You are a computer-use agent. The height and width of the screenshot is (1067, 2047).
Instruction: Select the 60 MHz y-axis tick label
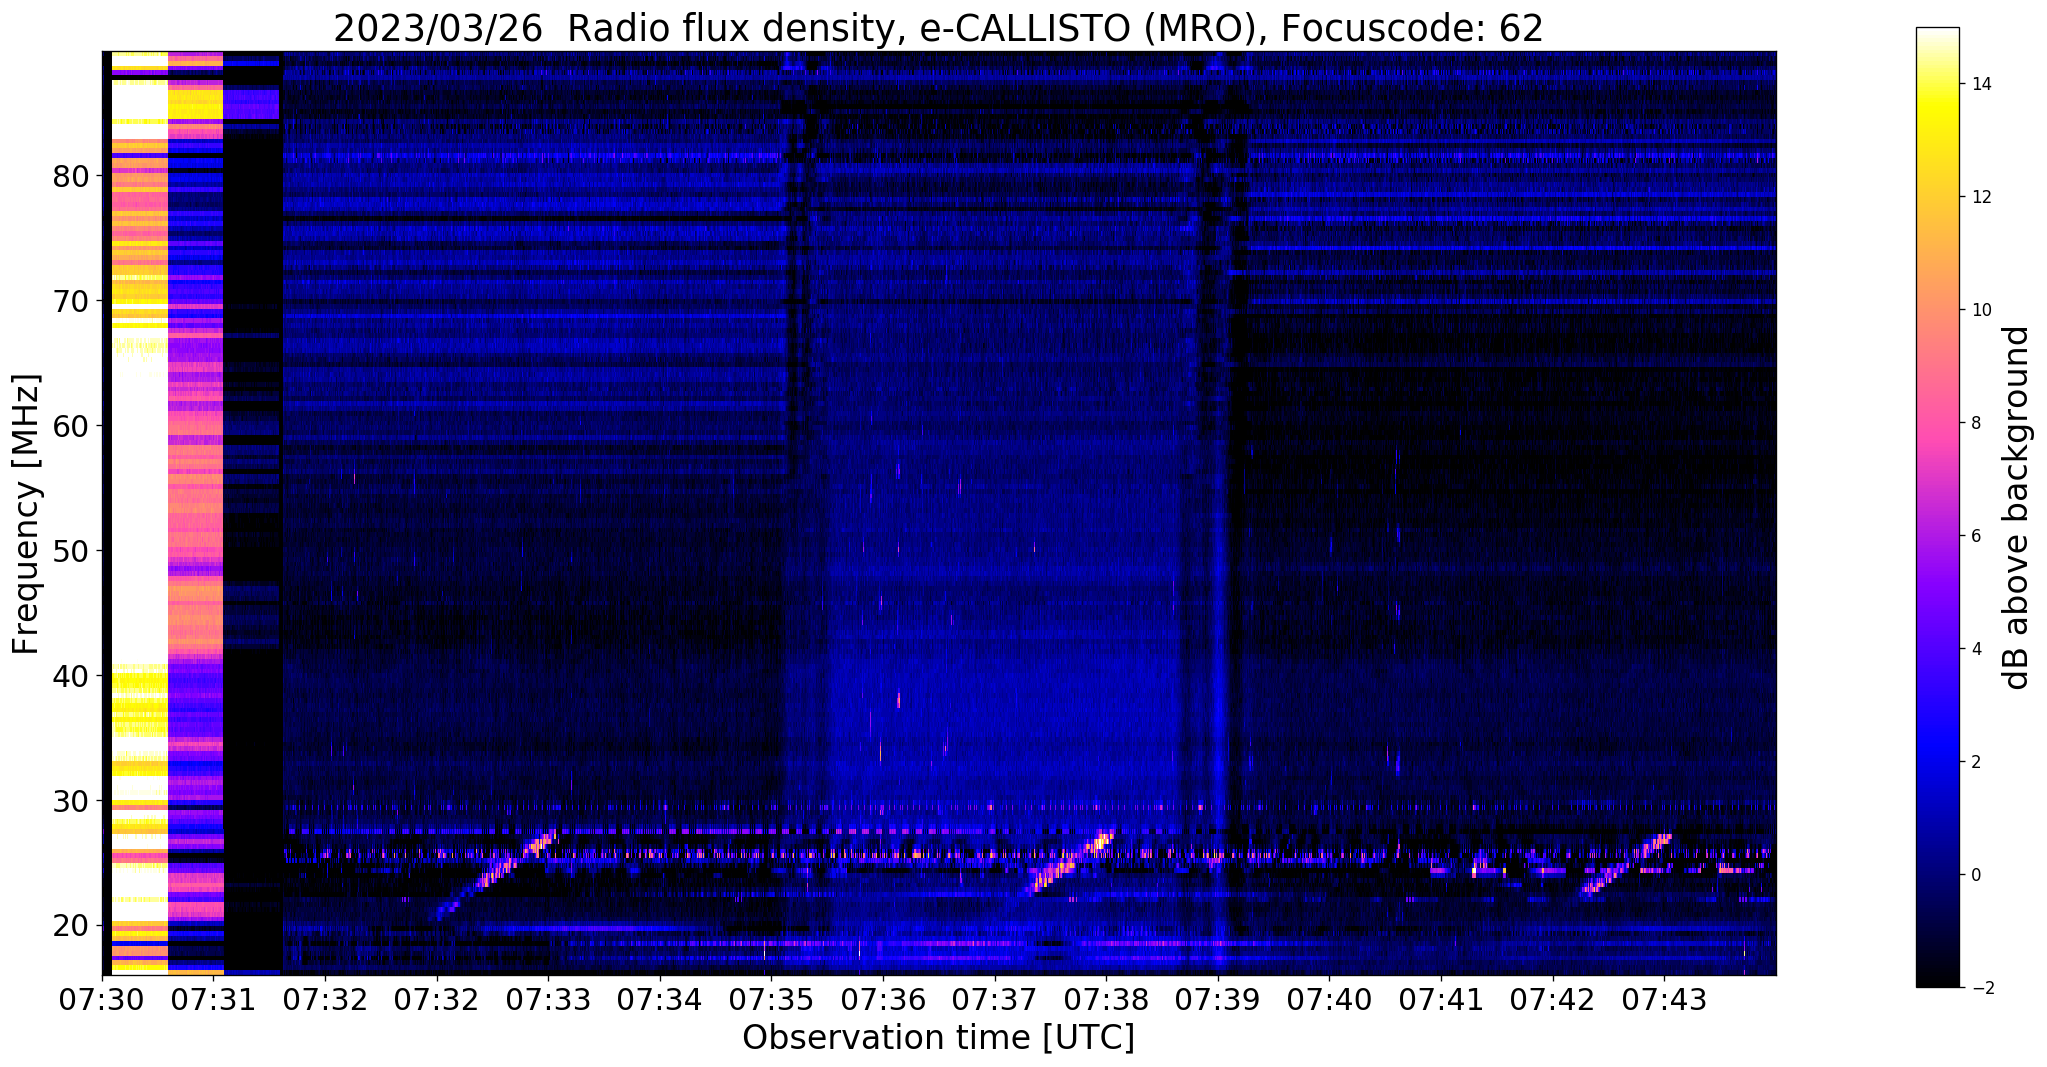(x=71, y=427)
